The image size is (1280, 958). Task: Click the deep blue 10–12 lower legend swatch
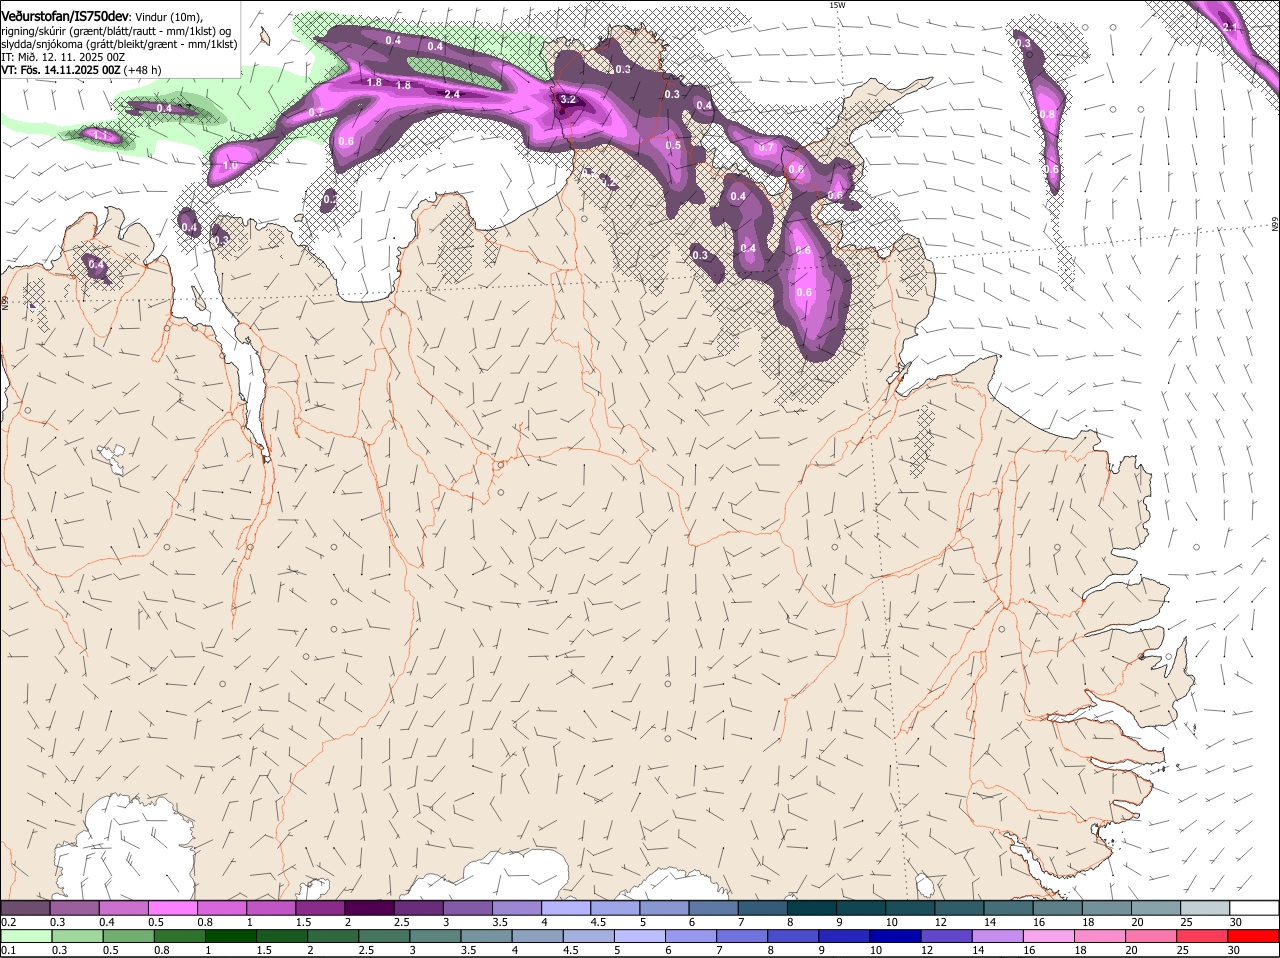coord(895,936)
